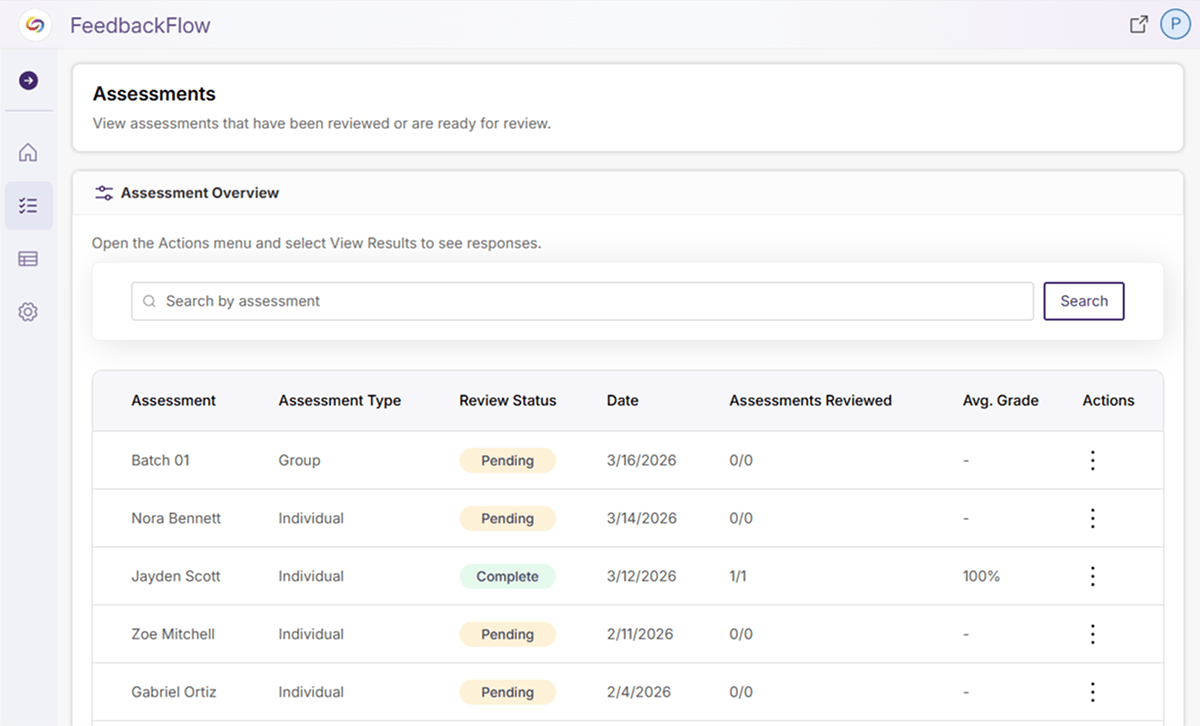Open Settings gear in the sidebar
This screenshot has width=1200, height=726.
pos(28,312)
